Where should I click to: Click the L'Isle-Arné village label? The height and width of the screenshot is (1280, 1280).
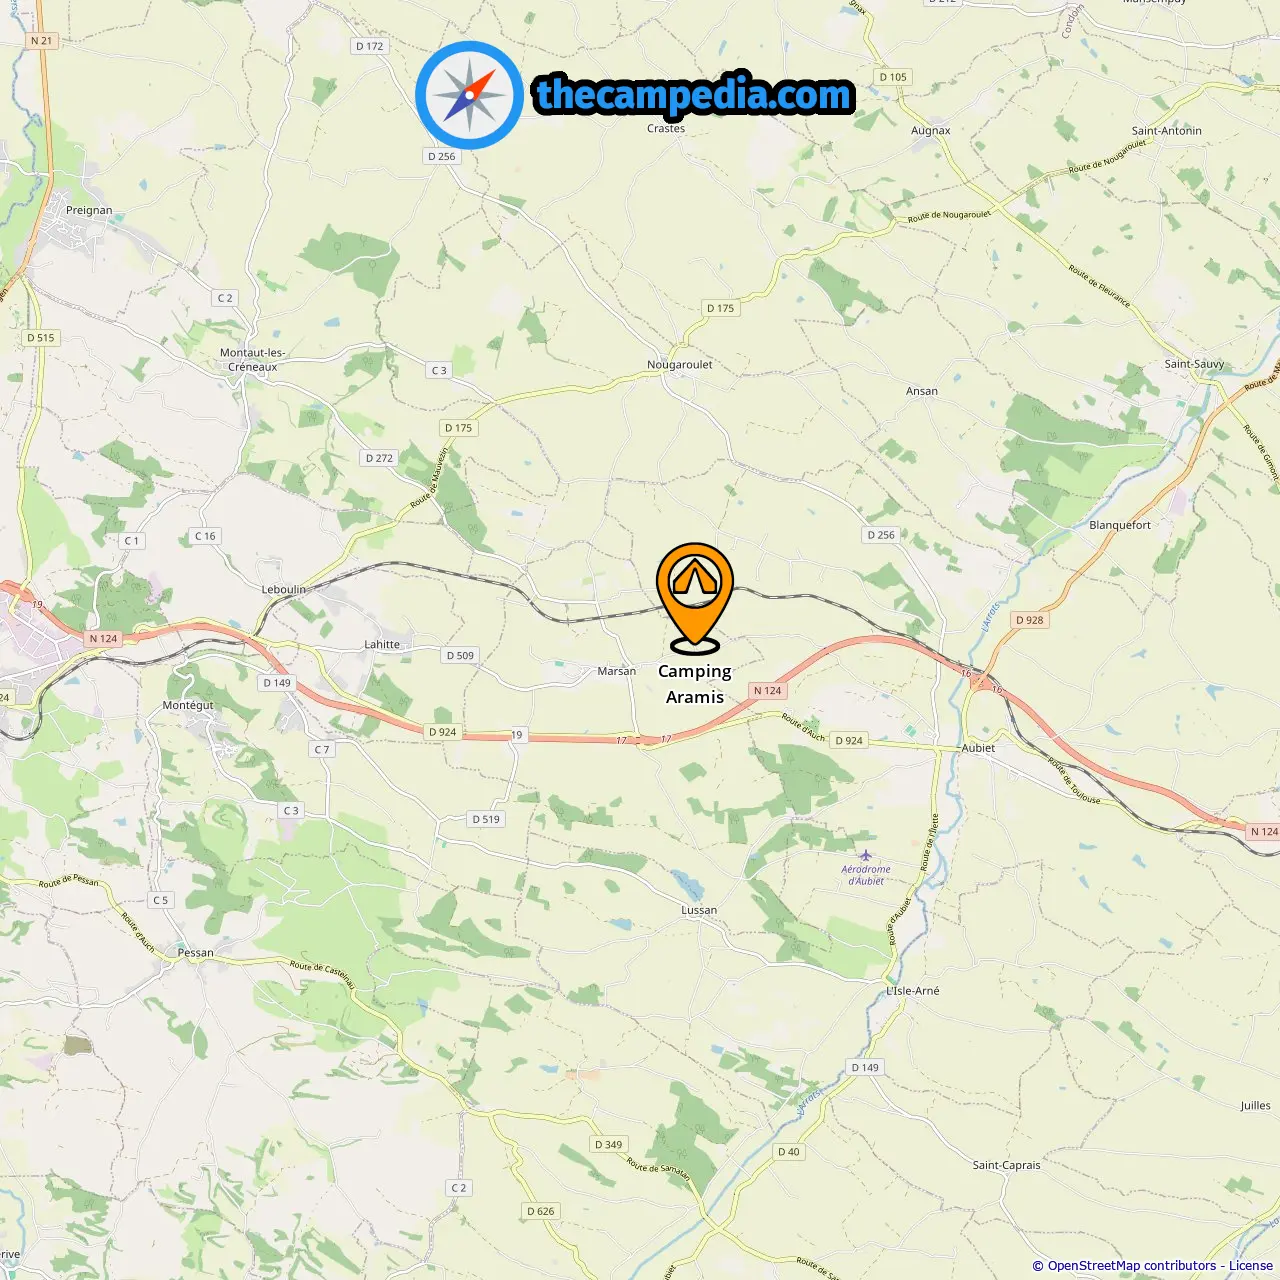point(913,991)
